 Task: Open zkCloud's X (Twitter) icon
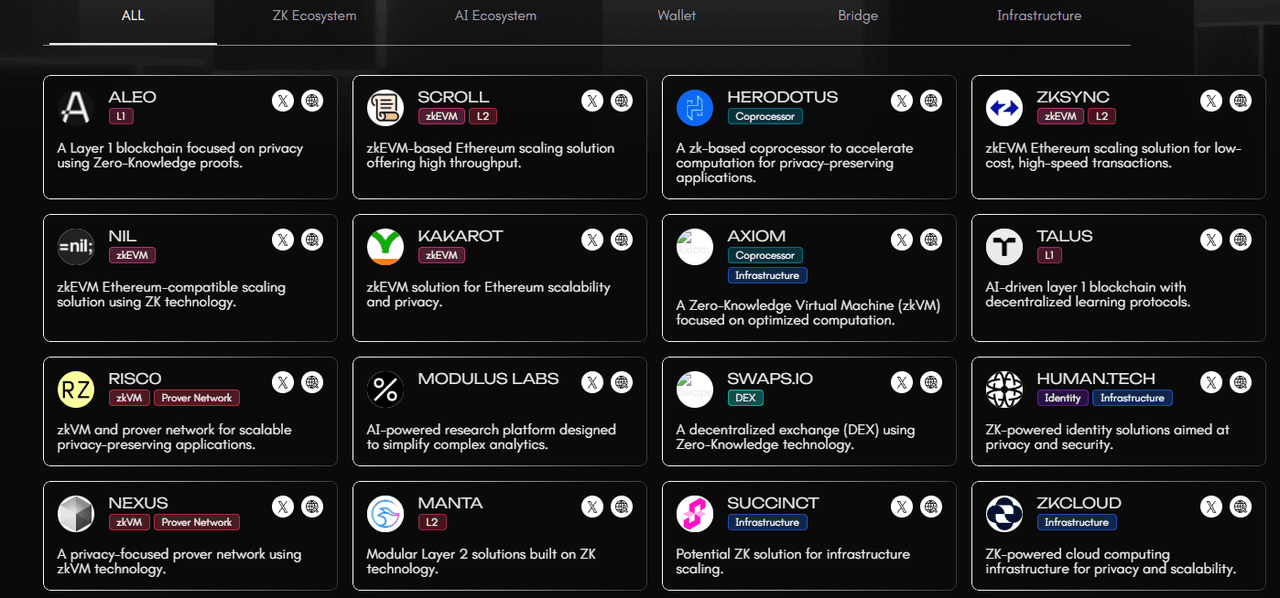pos(1211,506)
